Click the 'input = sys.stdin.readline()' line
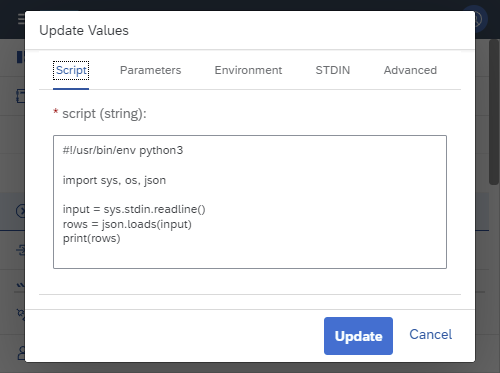 click(134, 209)
